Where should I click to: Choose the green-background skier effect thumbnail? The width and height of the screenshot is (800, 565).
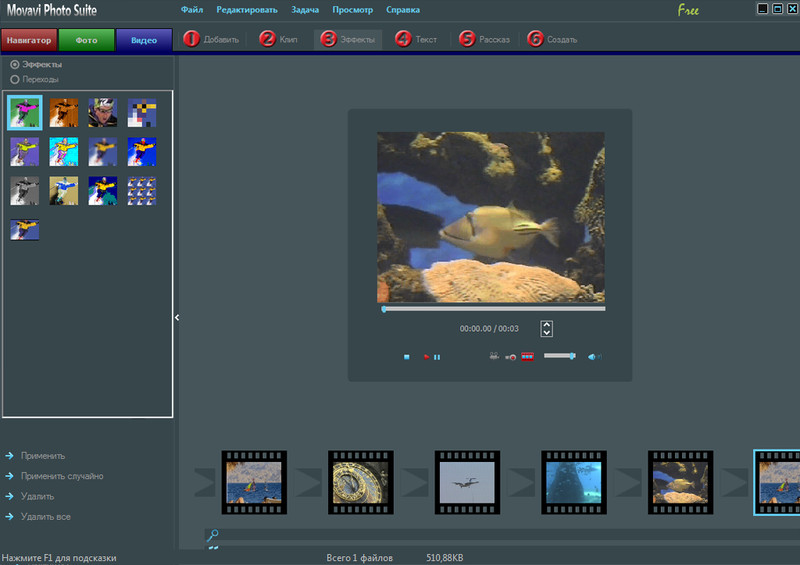pos(24,113)
